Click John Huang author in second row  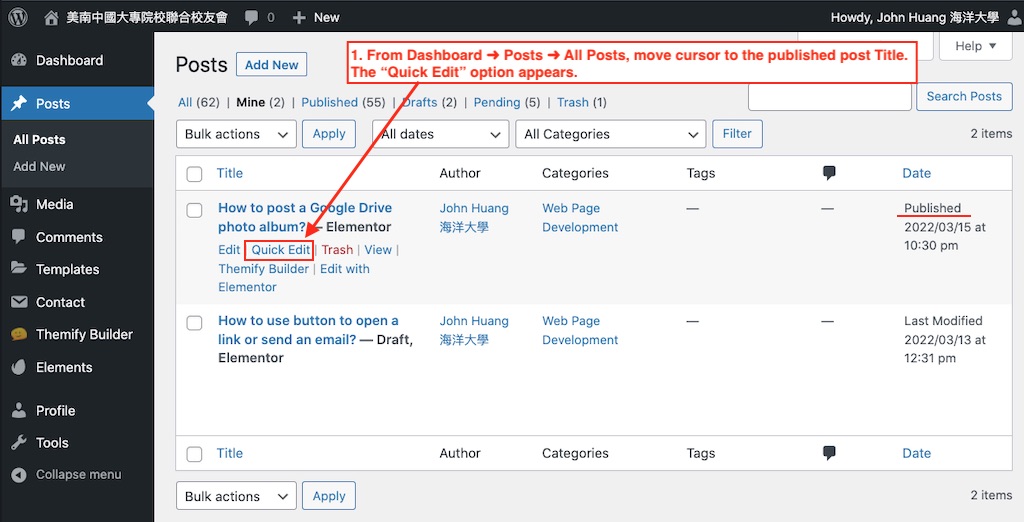point(473,330)
